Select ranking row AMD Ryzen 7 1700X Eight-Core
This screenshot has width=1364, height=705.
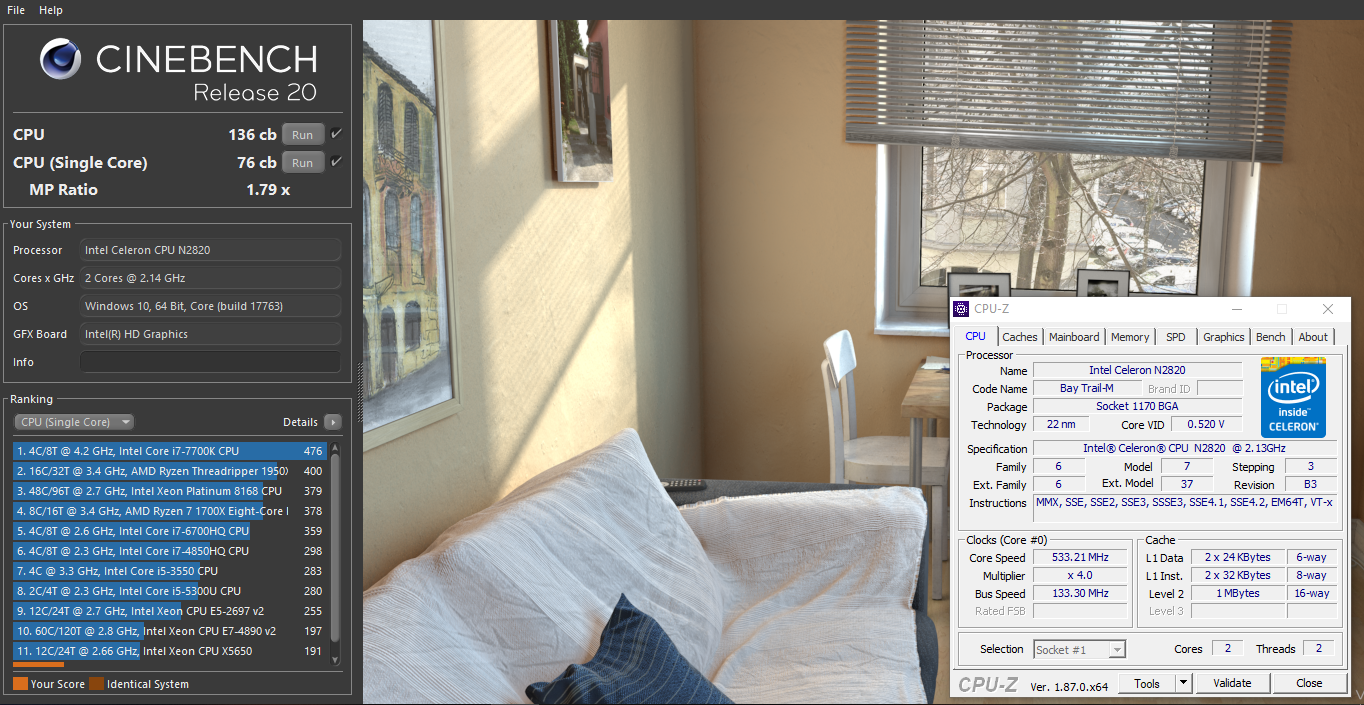point(171,511)
